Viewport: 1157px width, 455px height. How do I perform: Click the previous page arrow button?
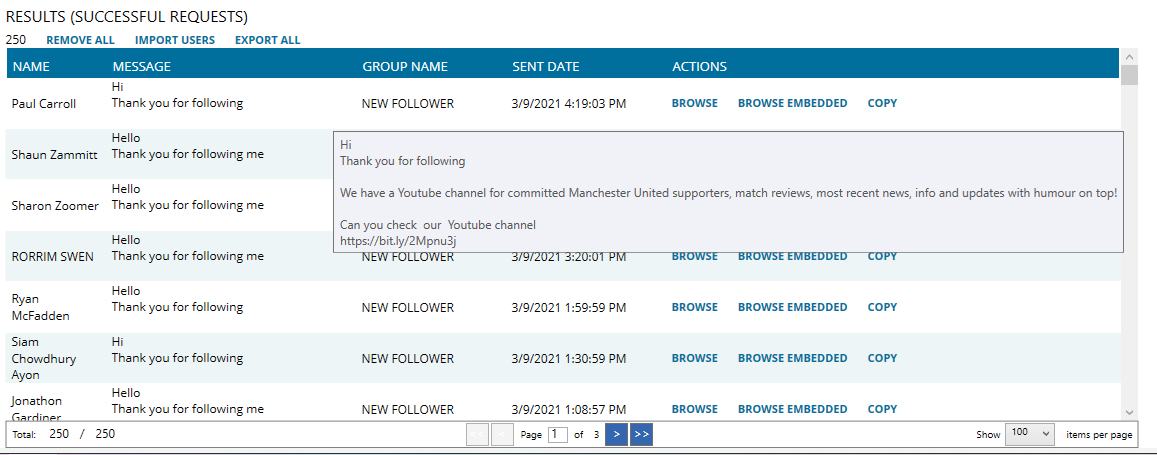(502, 434)
